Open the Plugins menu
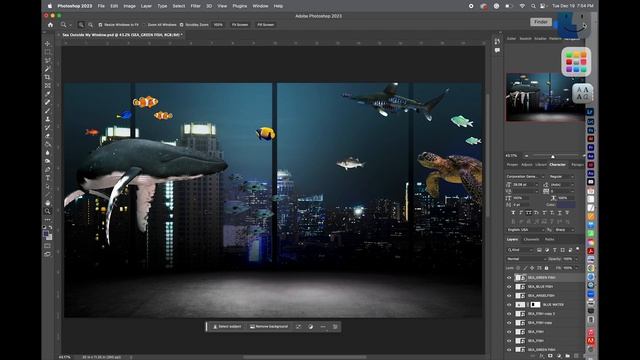This screenshot has width=640, height=360. [240, 6]
